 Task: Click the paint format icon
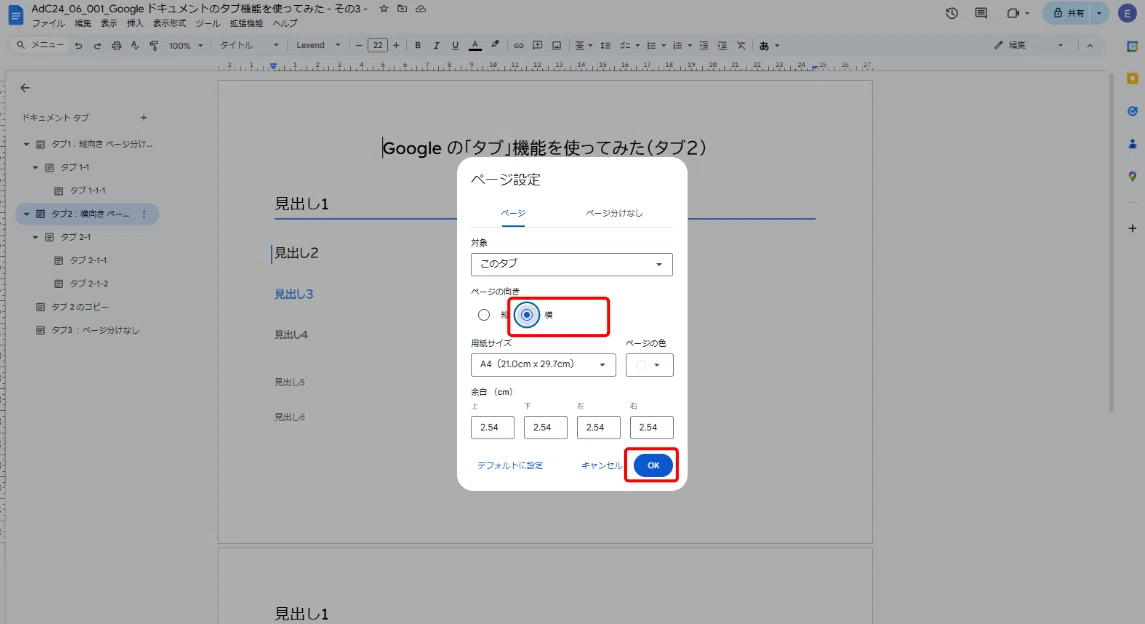[x=154, y=45]
